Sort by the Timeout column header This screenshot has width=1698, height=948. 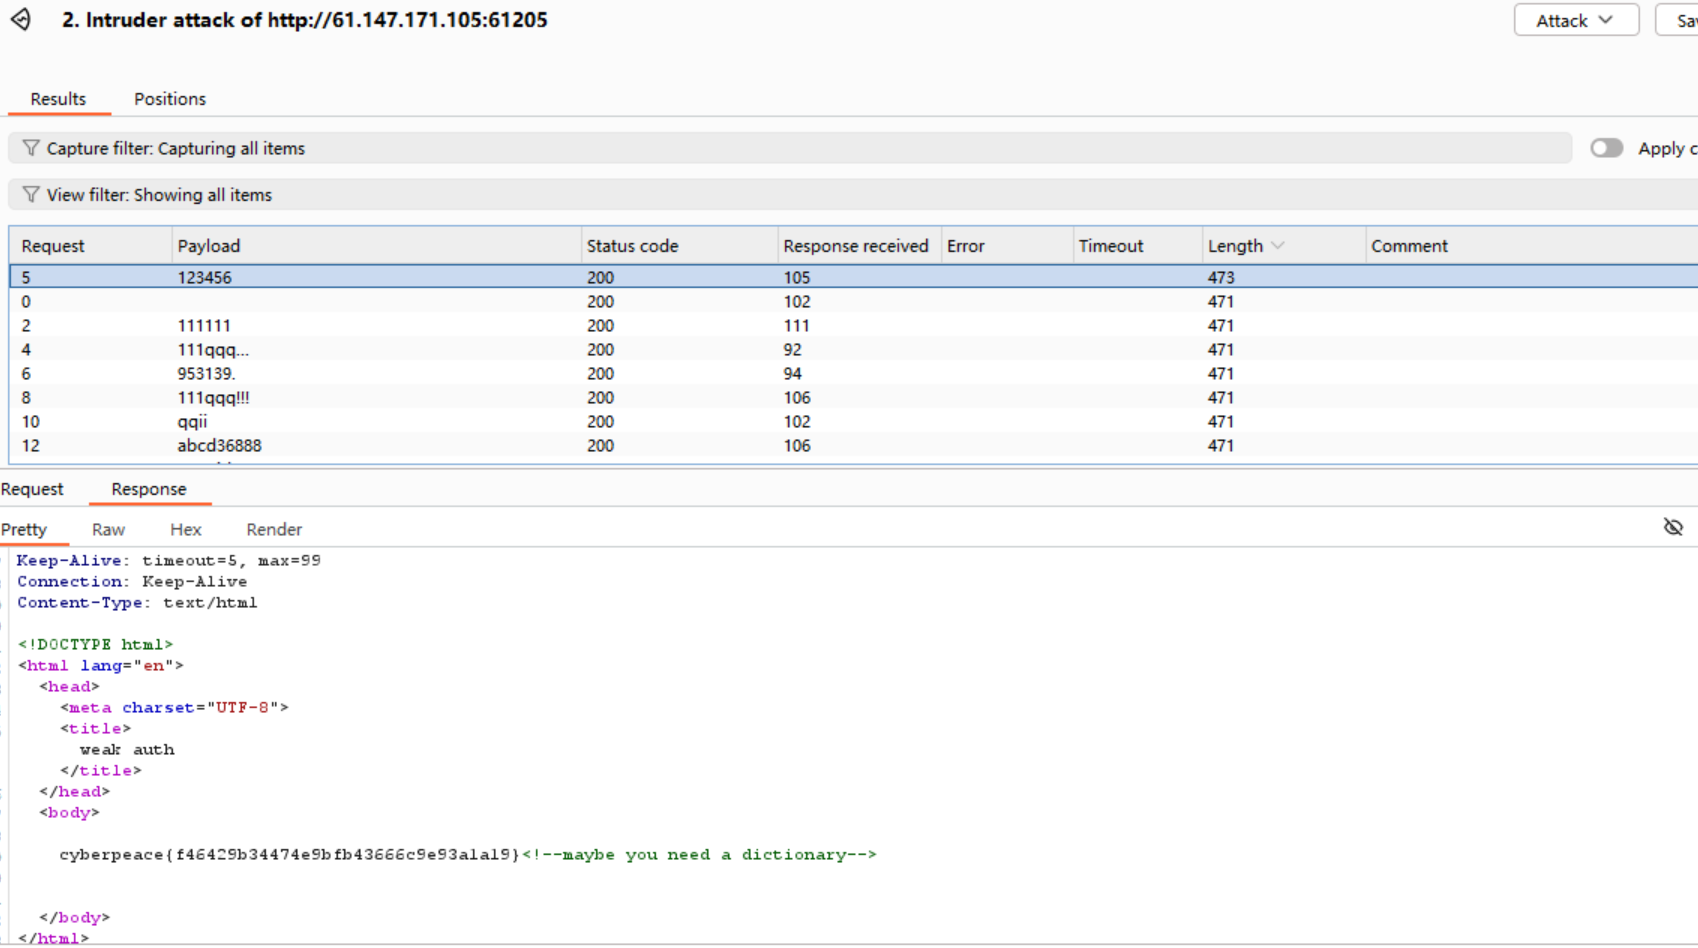[1138, 246]
